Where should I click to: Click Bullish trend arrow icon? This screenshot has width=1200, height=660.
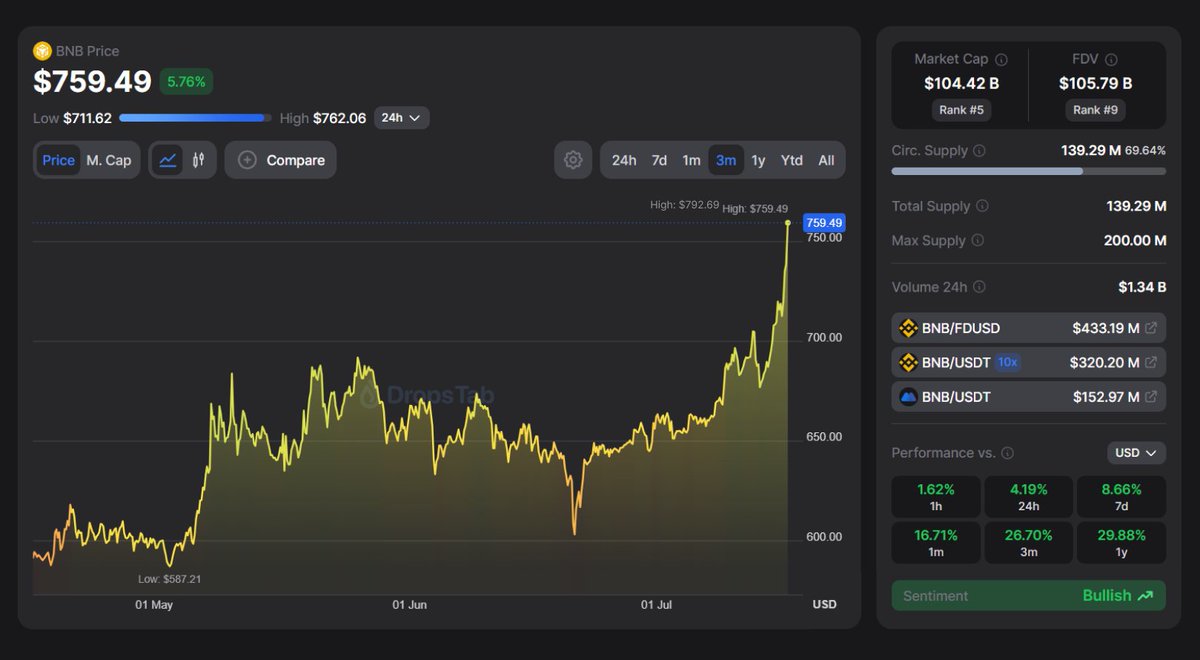click(x=1145, y=596)
